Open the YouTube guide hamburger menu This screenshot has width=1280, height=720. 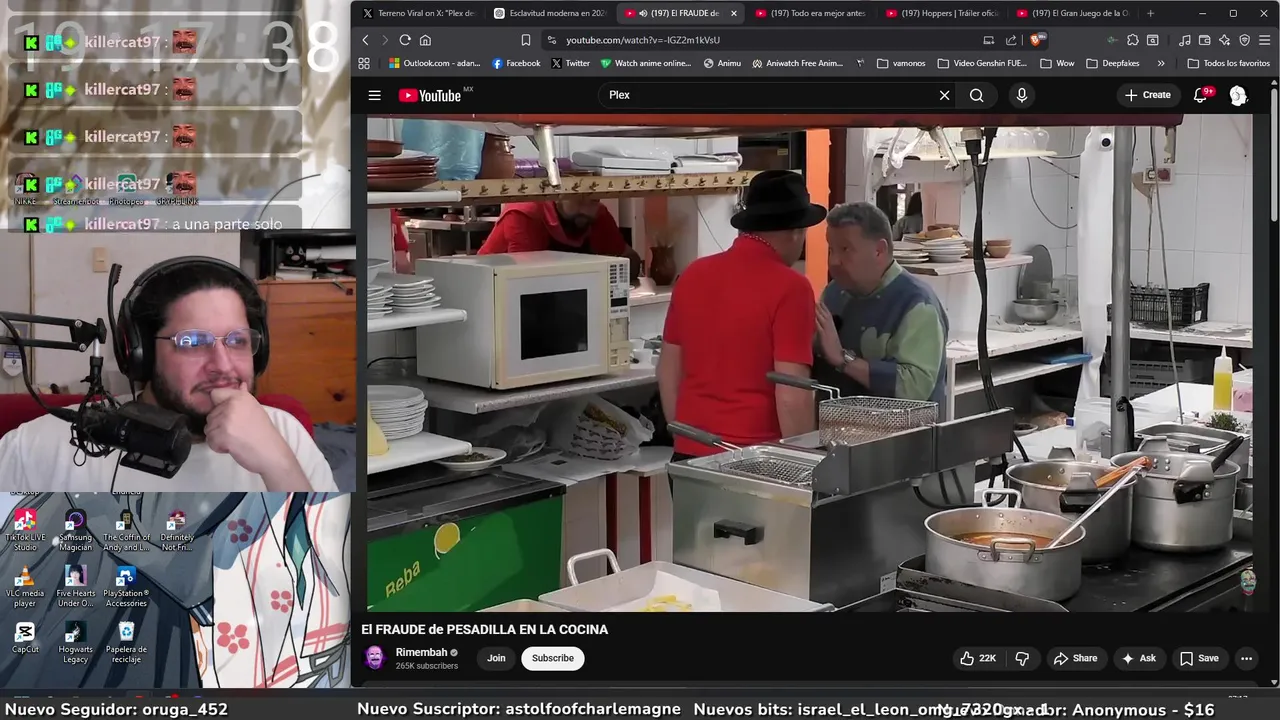[374, 95]
